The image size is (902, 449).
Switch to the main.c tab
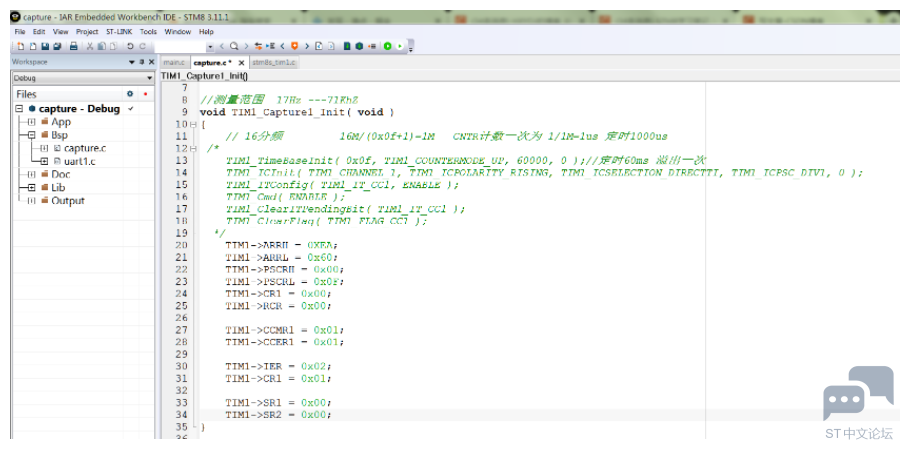pyautogui.click(x=174, y=63)
